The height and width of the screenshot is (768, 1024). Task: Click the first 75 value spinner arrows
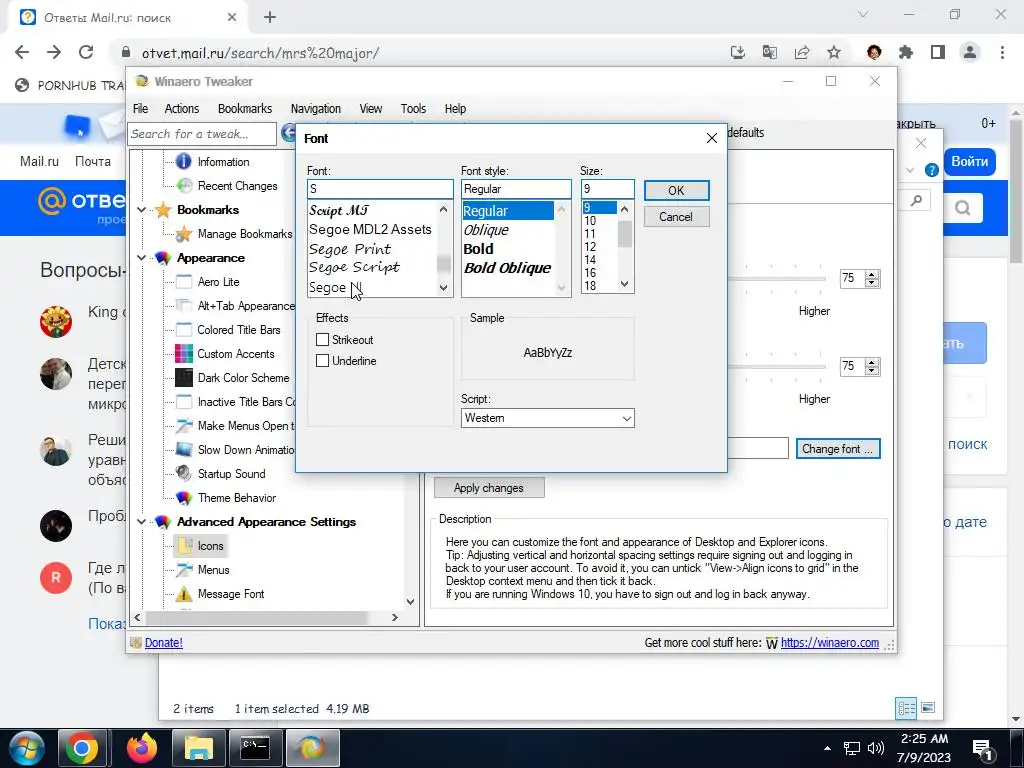click(872, 278)
